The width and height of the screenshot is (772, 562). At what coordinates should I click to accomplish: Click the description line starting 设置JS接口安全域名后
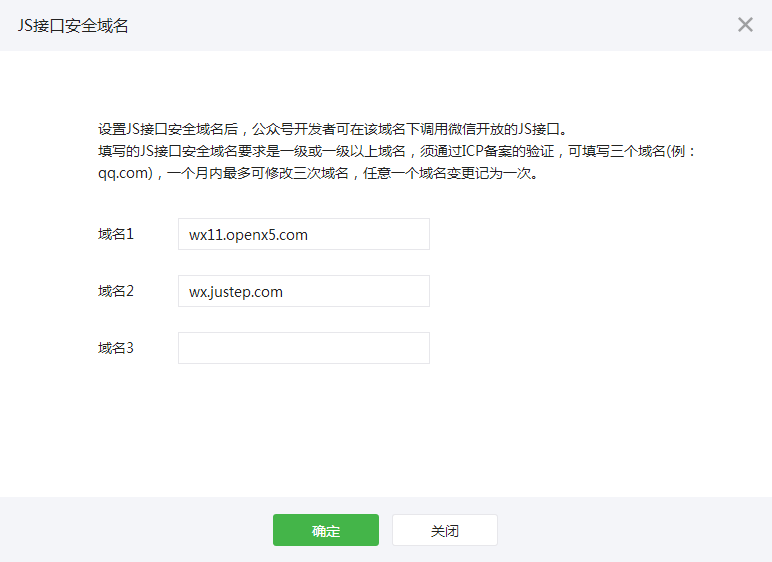coord(333,129)
